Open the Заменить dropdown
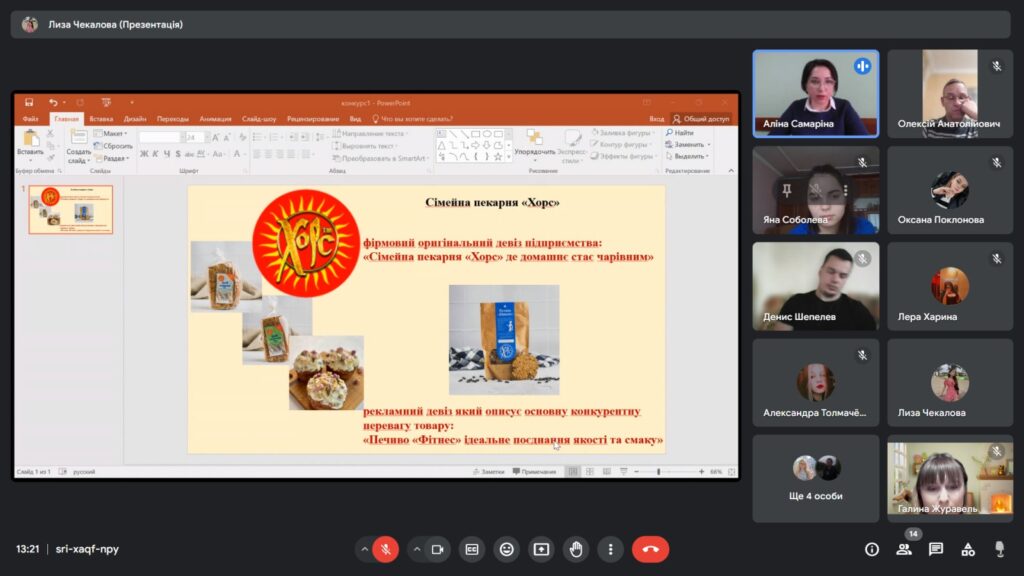Viewport: 1024px width, 576px height. click(x=688, y=144)
